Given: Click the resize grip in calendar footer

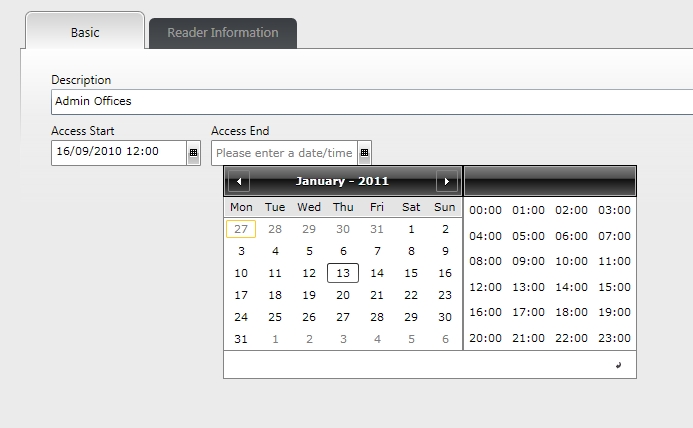Looking at the screenshot, I should click(x=619, y=366).
